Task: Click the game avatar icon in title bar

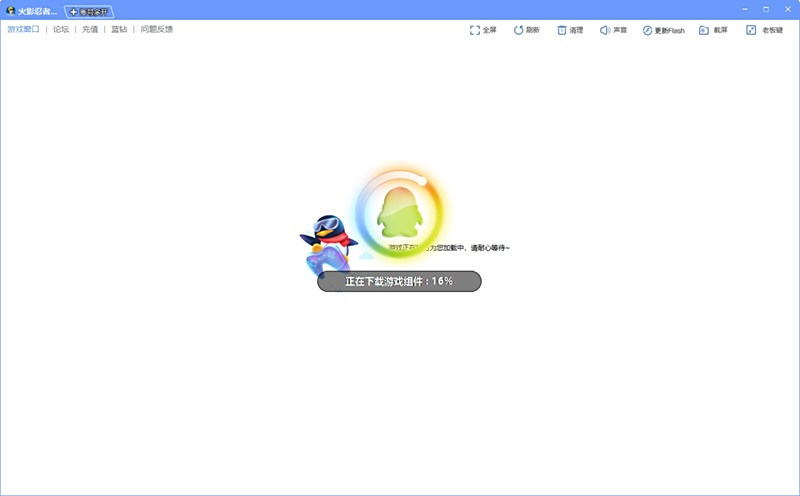Action: (11, 11)
